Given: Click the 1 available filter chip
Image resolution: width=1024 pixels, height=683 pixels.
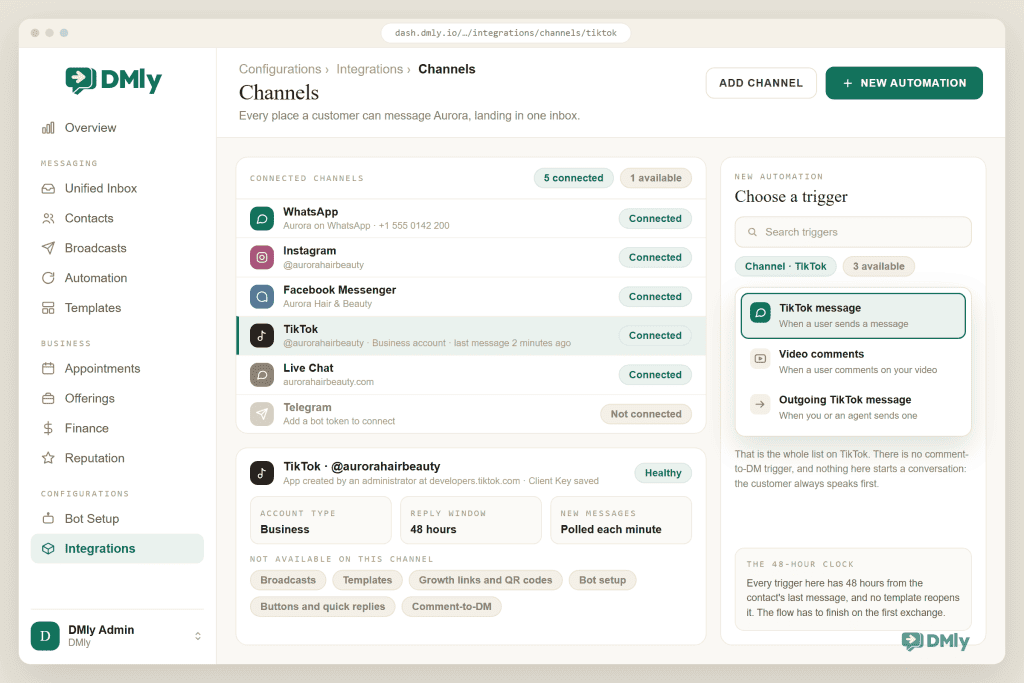Looking at the screenshot, I should 656,178.
